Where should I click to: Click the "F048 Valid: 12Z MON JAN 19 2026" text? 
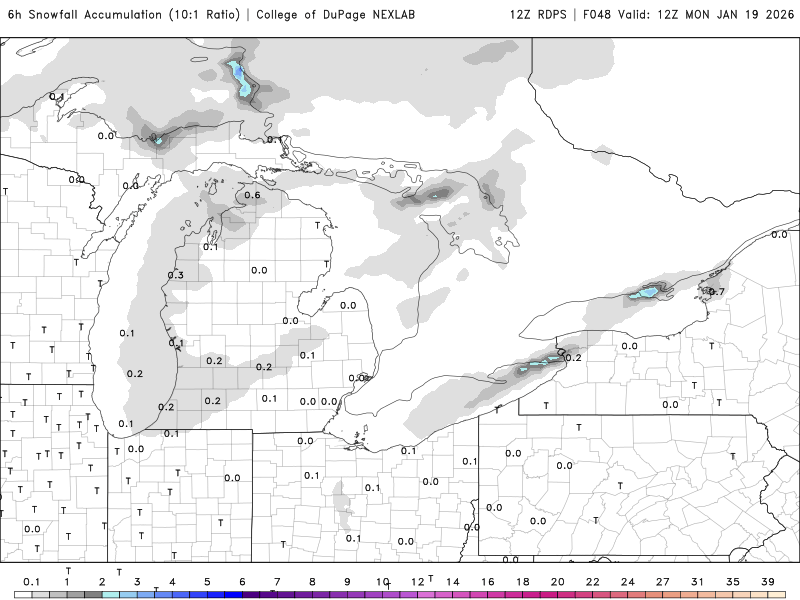688,15
